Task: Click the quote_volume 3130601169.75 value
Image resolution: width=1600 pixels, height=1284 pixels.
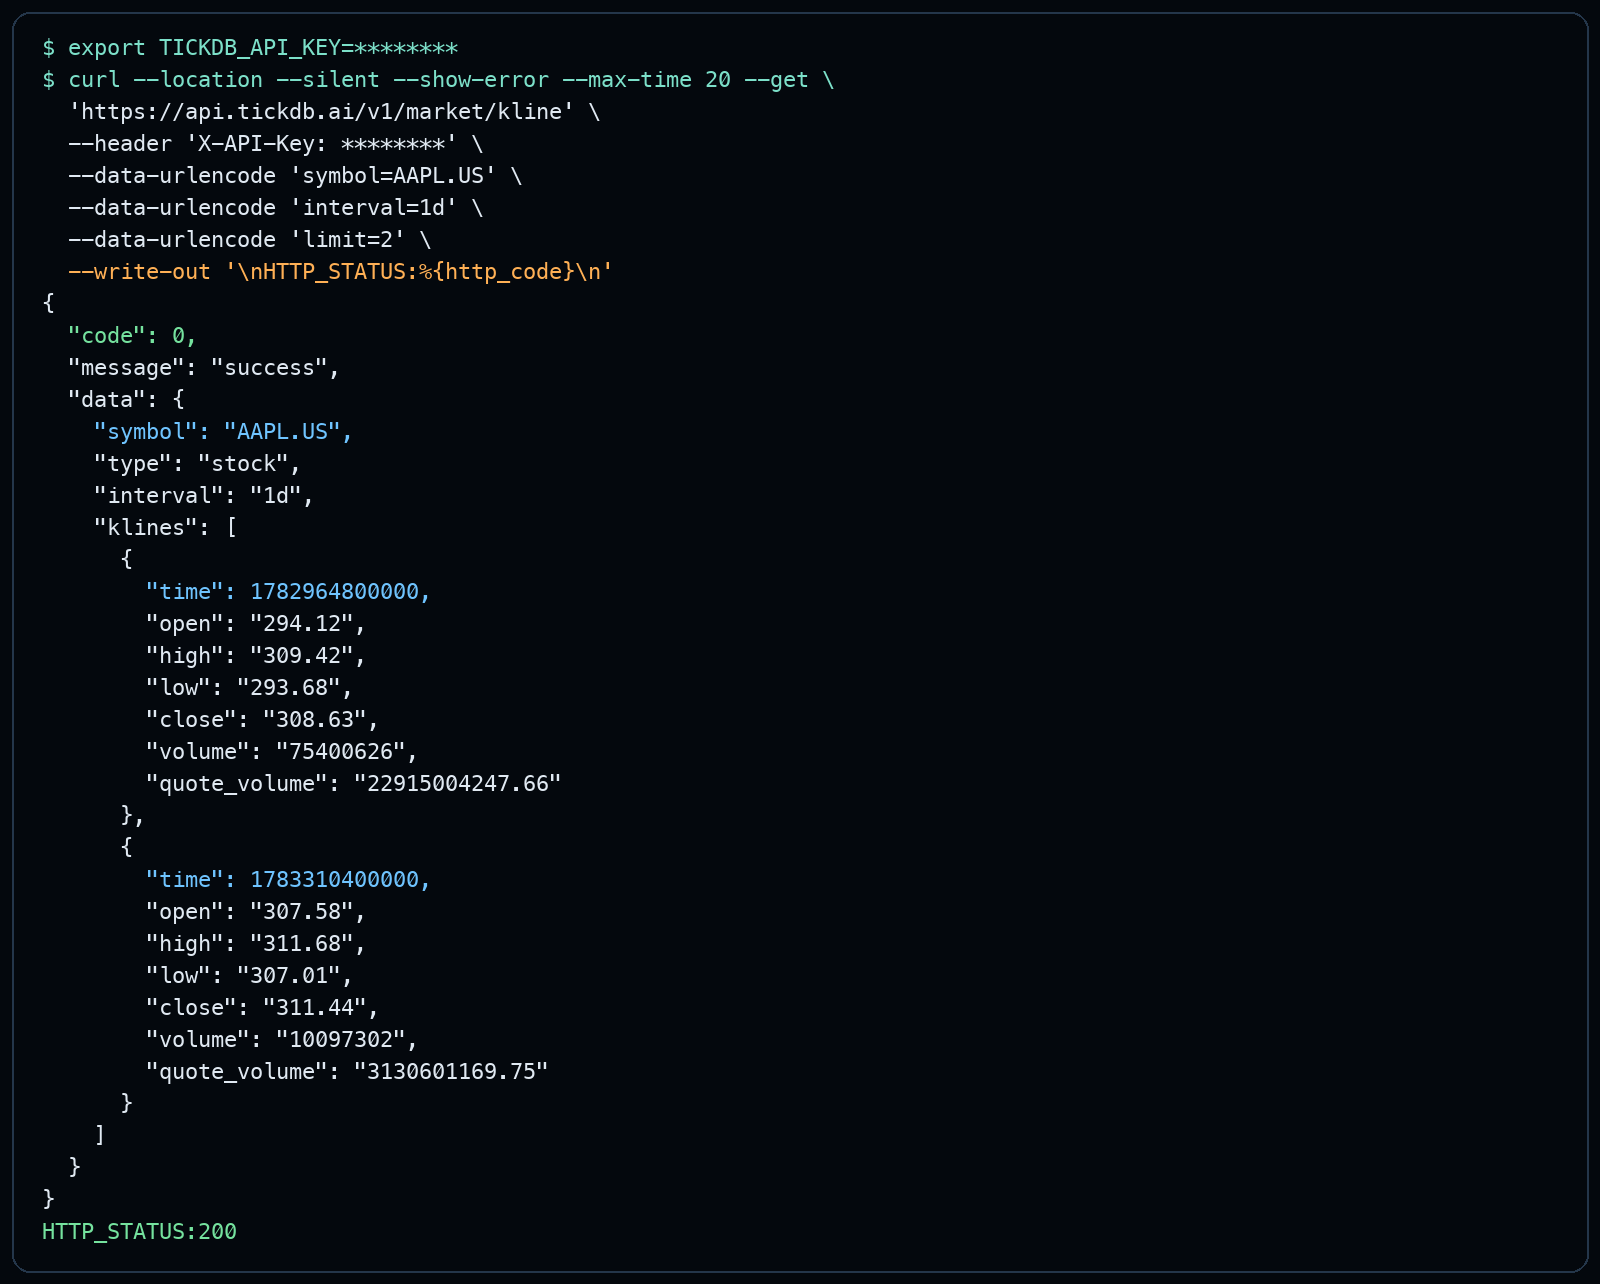Action: pyautogui.click(x=451, y=1072)
